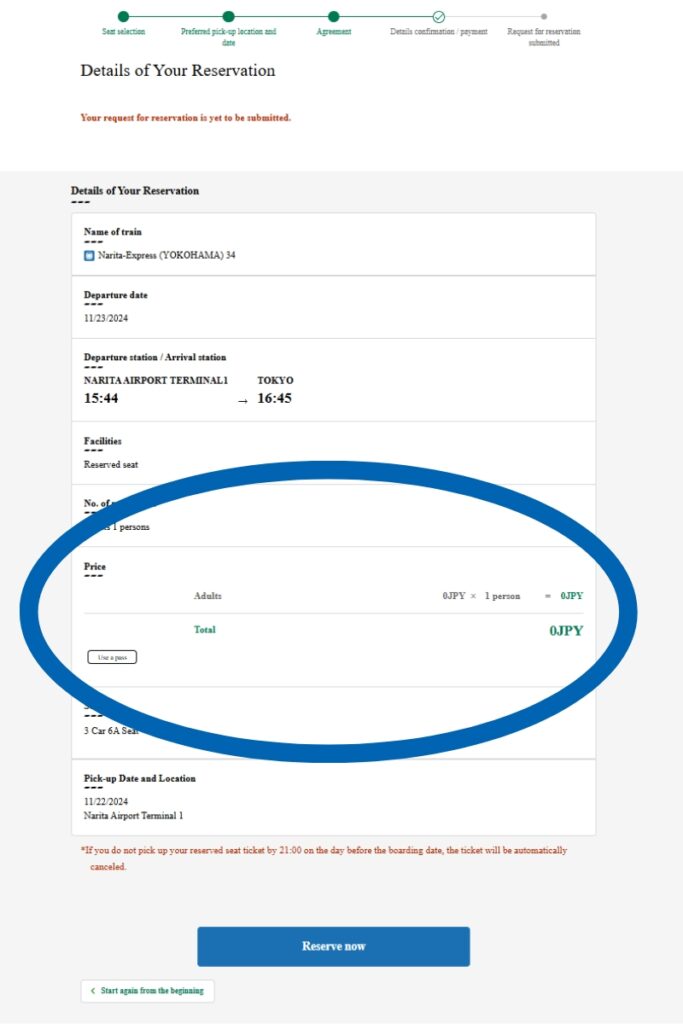
Task: Click the red reservation not submitted notice
Action: pyautogui.click(x=185, y=118)
